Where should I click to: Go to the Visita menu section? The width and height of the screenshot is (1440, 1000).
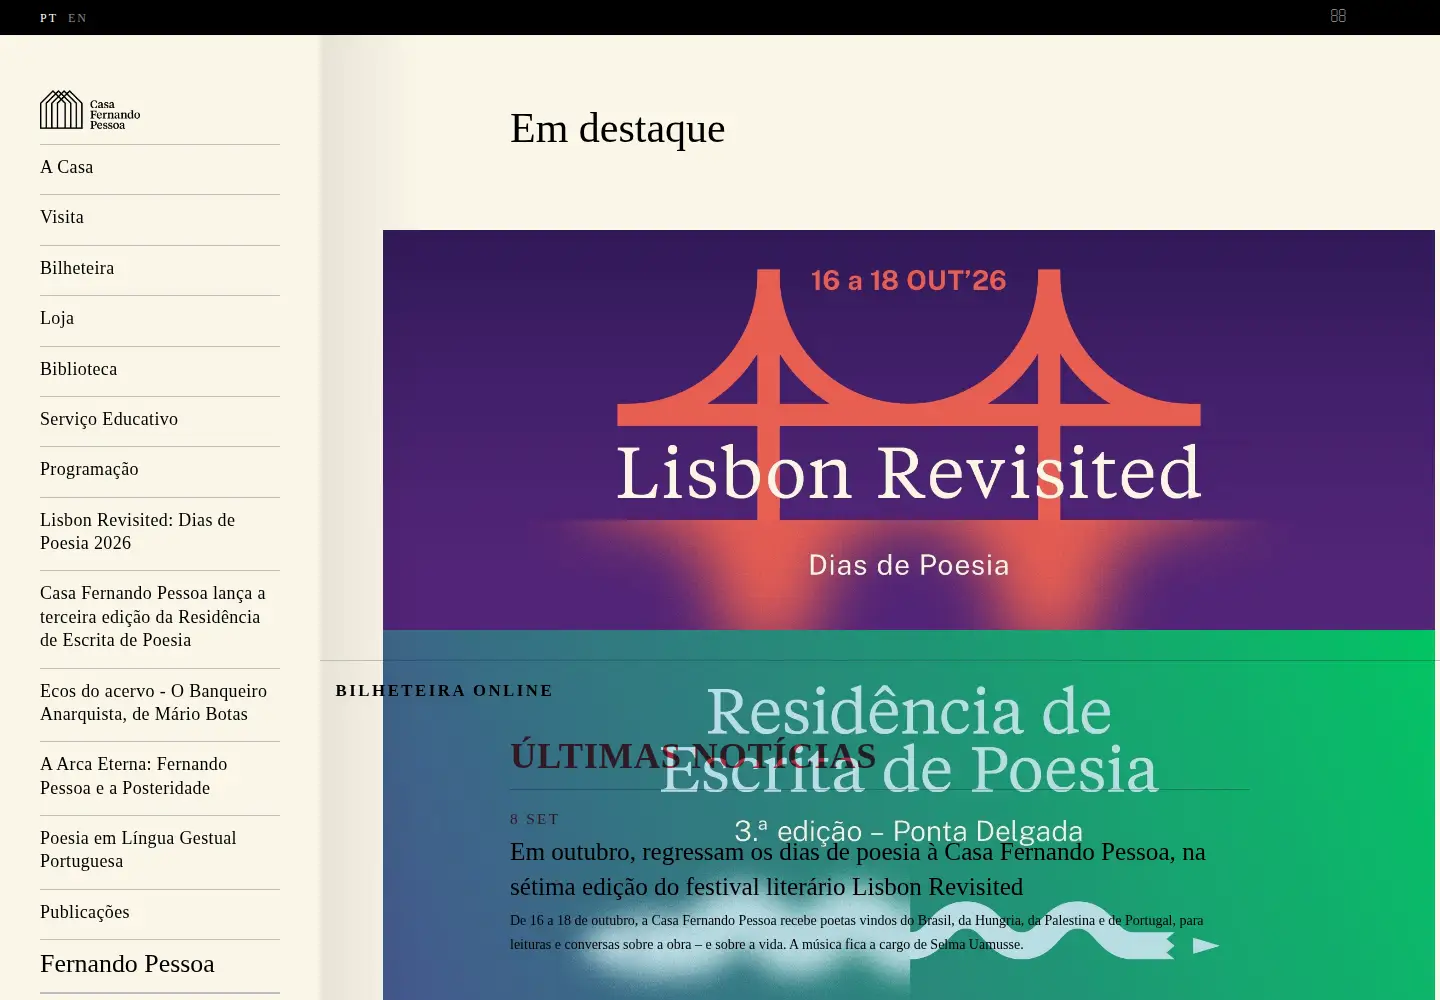pyautogui.click(x=62, y=217)
